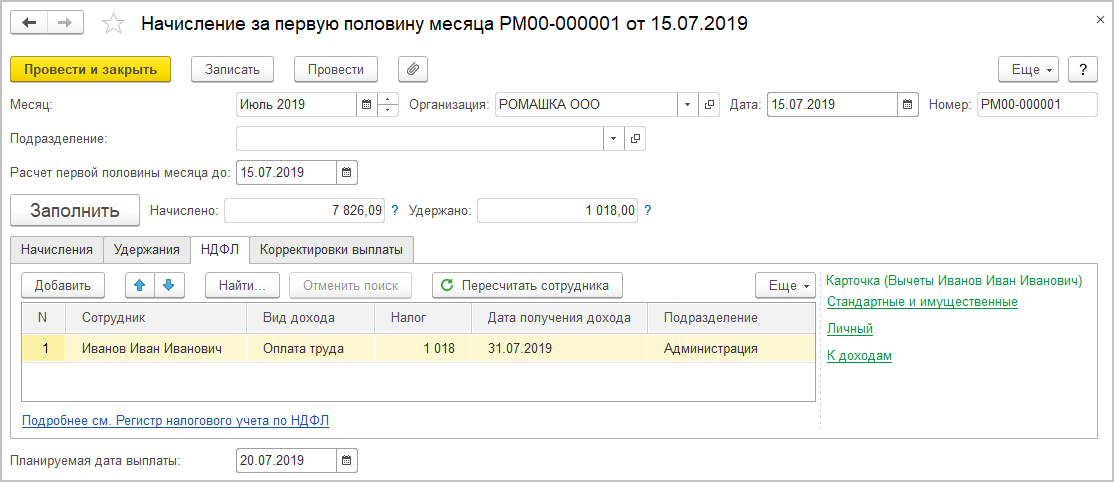
Task: Open attached files with paperclip icon
Action: pos(412,69)
